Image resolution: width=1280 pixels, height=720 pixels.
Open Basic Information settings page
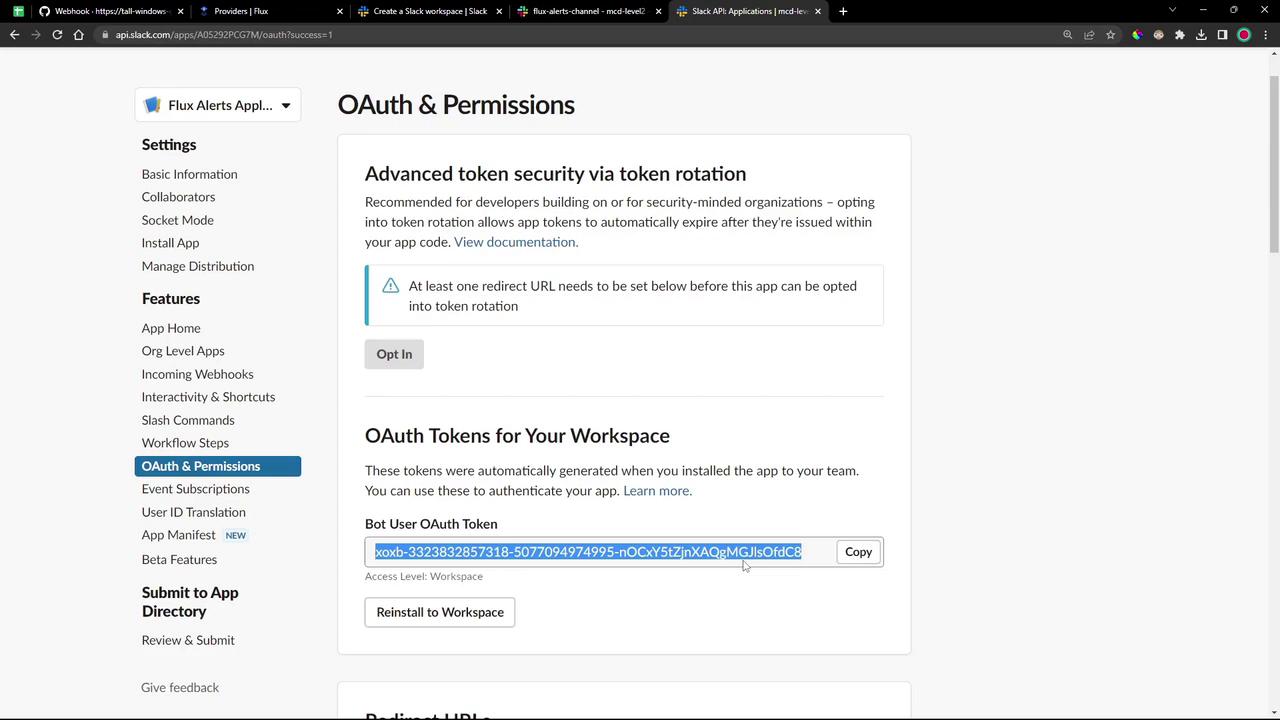point(189,174)
